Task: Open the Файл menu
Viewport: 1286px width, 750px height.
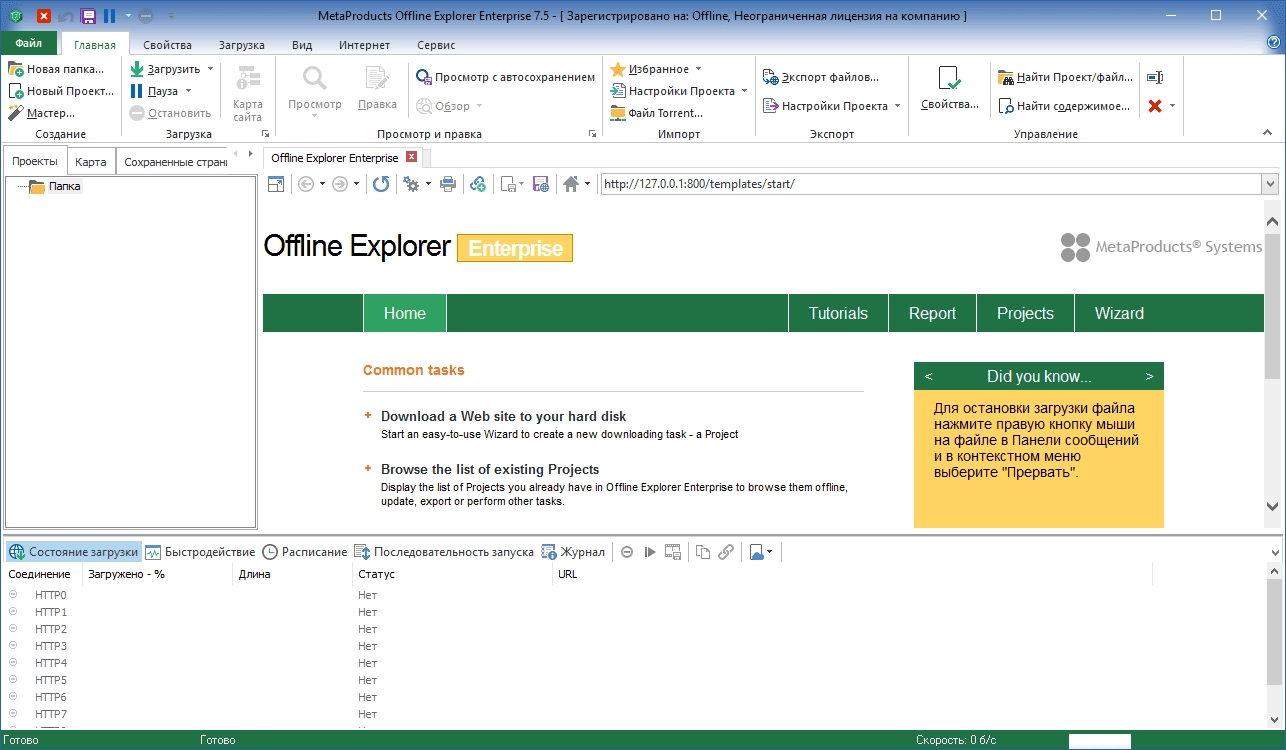Action: (x=28, y=44)
